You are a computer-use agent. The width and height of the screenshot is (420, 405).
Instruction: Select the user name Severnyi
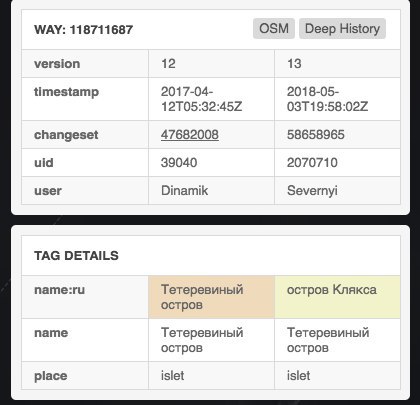coord(312,191)
